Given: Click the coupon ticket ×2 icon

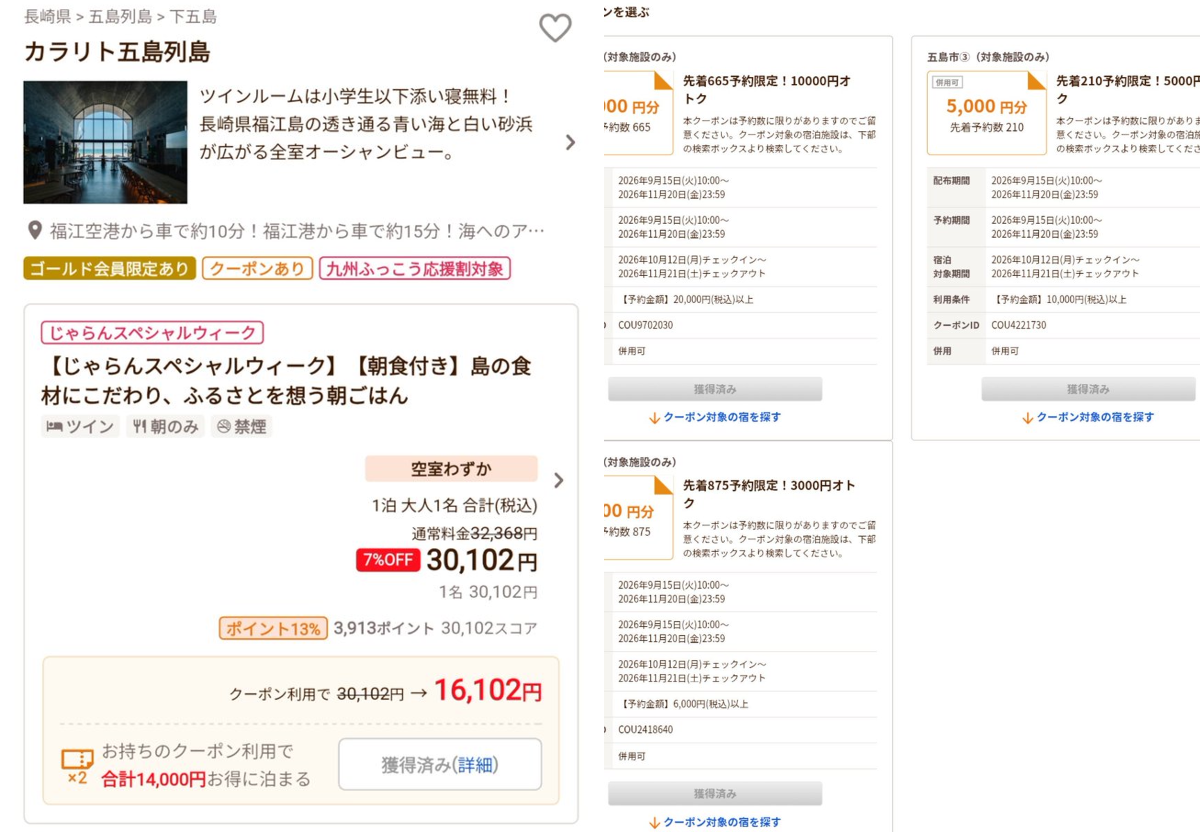Looking at the screenshot, I should [x=77, y=766].
